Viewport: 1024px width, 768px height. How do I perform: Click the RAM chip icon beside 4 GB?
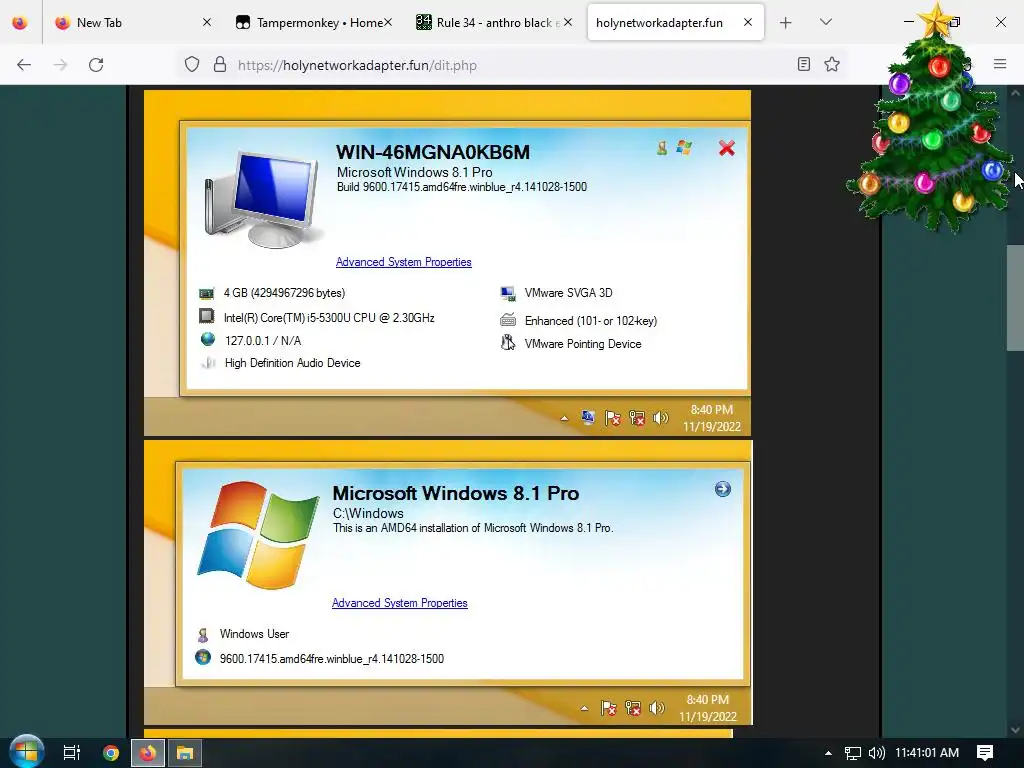point(206,293)
